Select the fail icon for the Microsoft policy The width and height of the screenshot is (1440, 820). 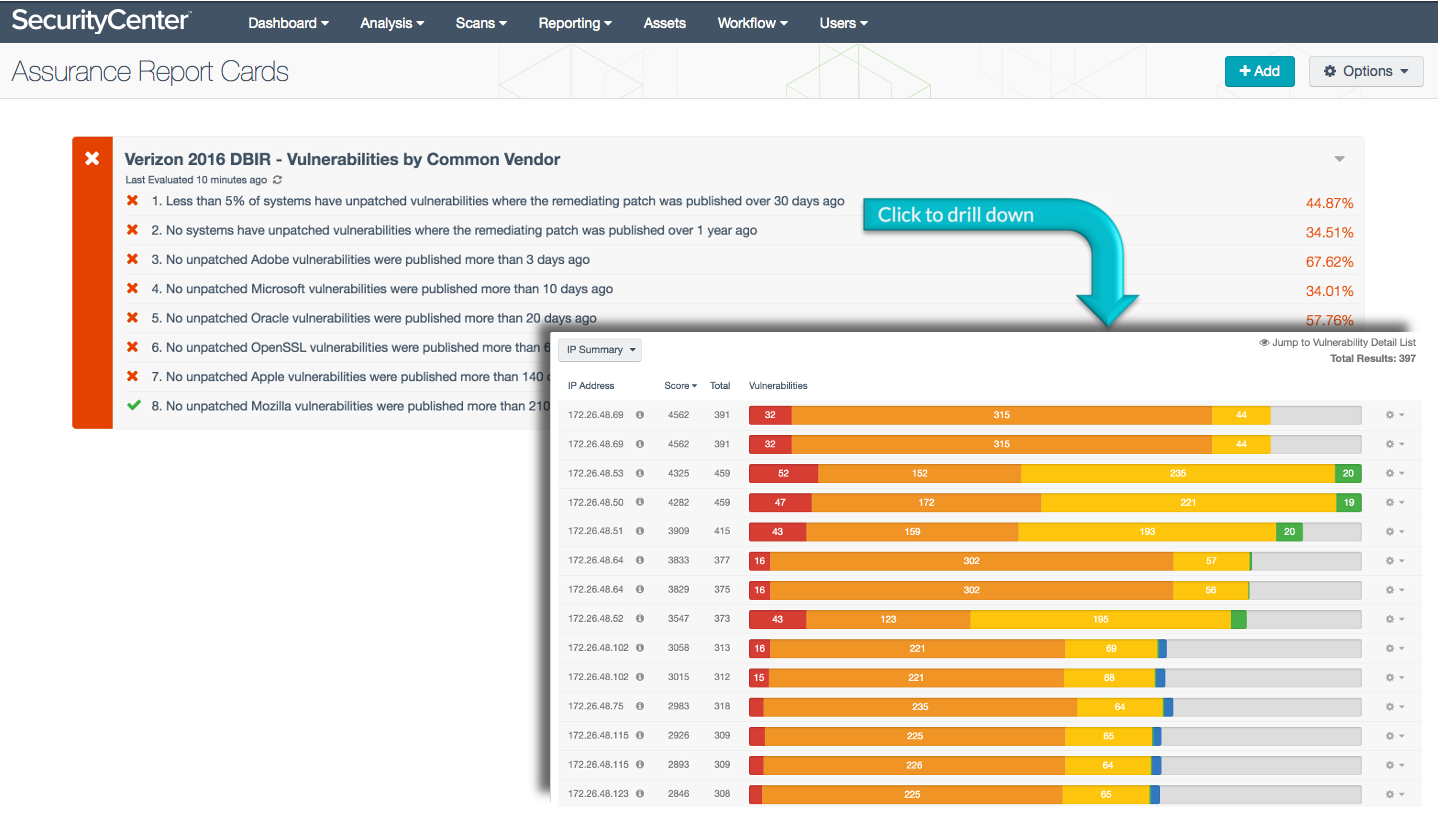(x=132, y=289)
